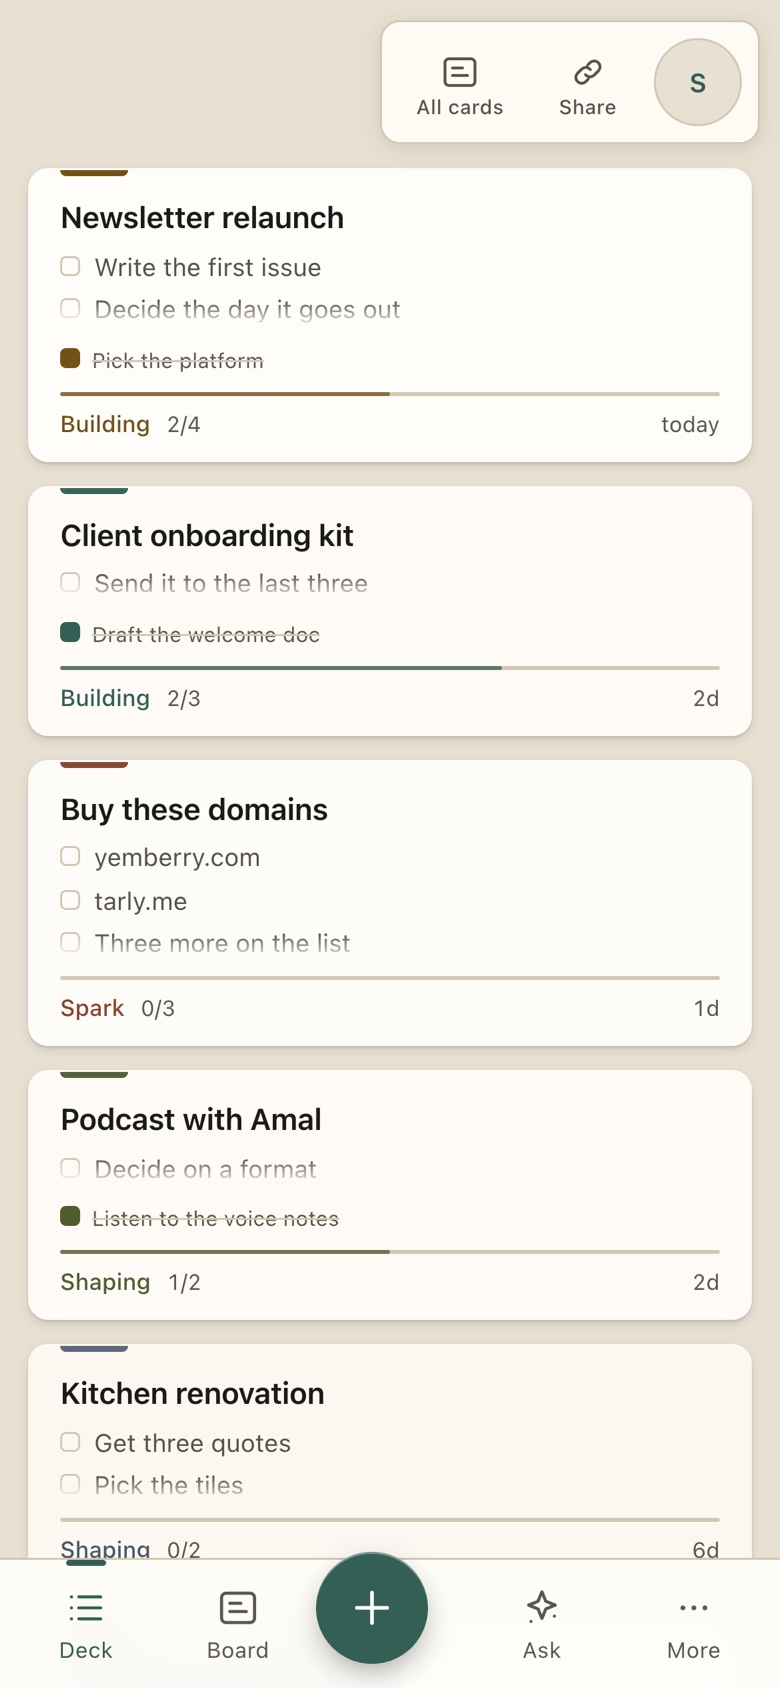Viewport: 780px width, 1688px height.
Task: Mark Get three quotes as done
Action: (70, 1442)
